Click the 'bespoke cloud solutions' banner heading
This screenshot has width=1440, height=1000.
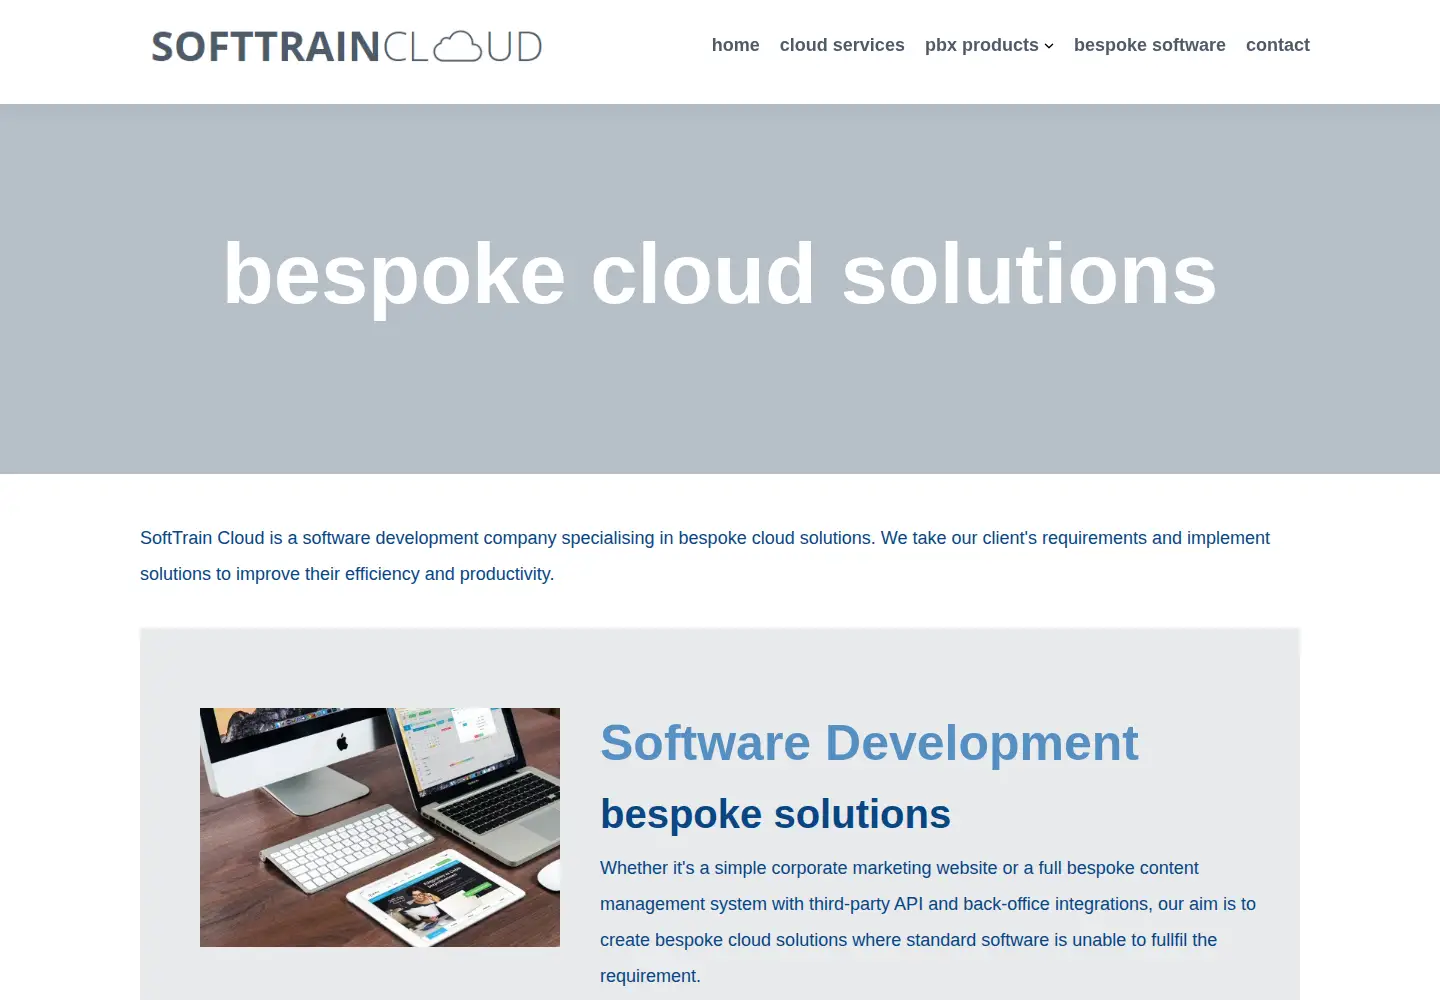click(x=720, y=274)
